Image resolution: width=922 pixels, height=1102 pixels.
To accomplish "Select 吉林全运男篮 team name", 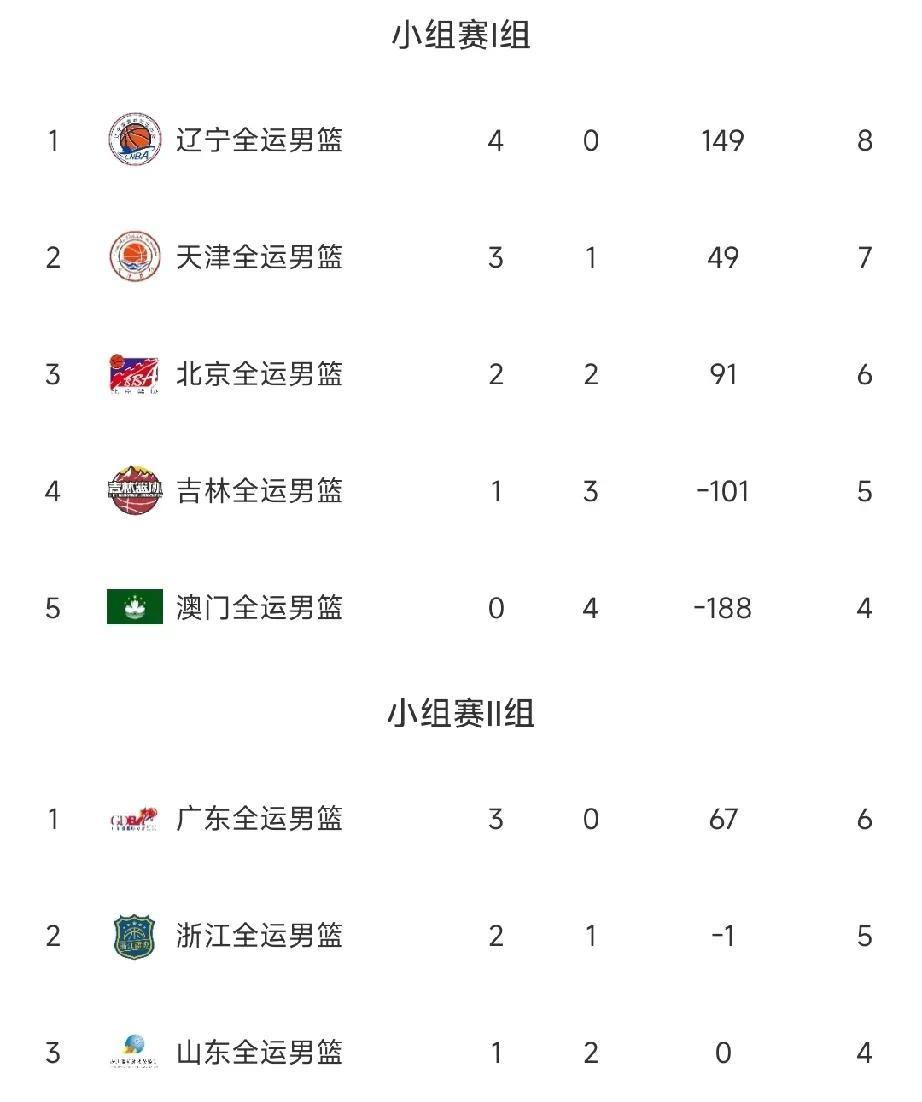I will pyautogui.click(x=260, y=491).
